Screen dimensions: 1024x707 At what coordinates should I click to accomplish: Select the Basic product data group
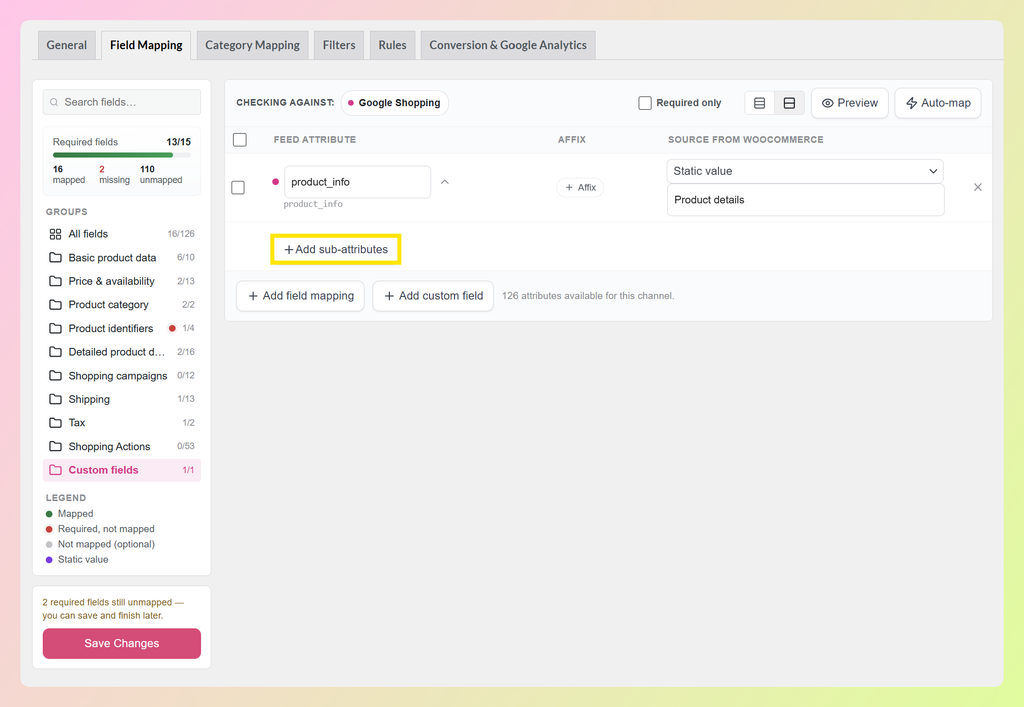[121, 257]
